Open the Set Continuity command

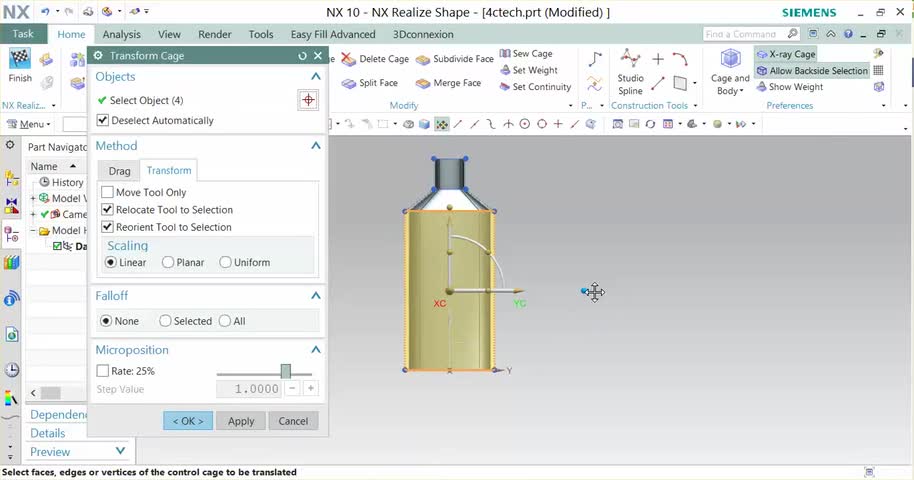pos(535,87)
